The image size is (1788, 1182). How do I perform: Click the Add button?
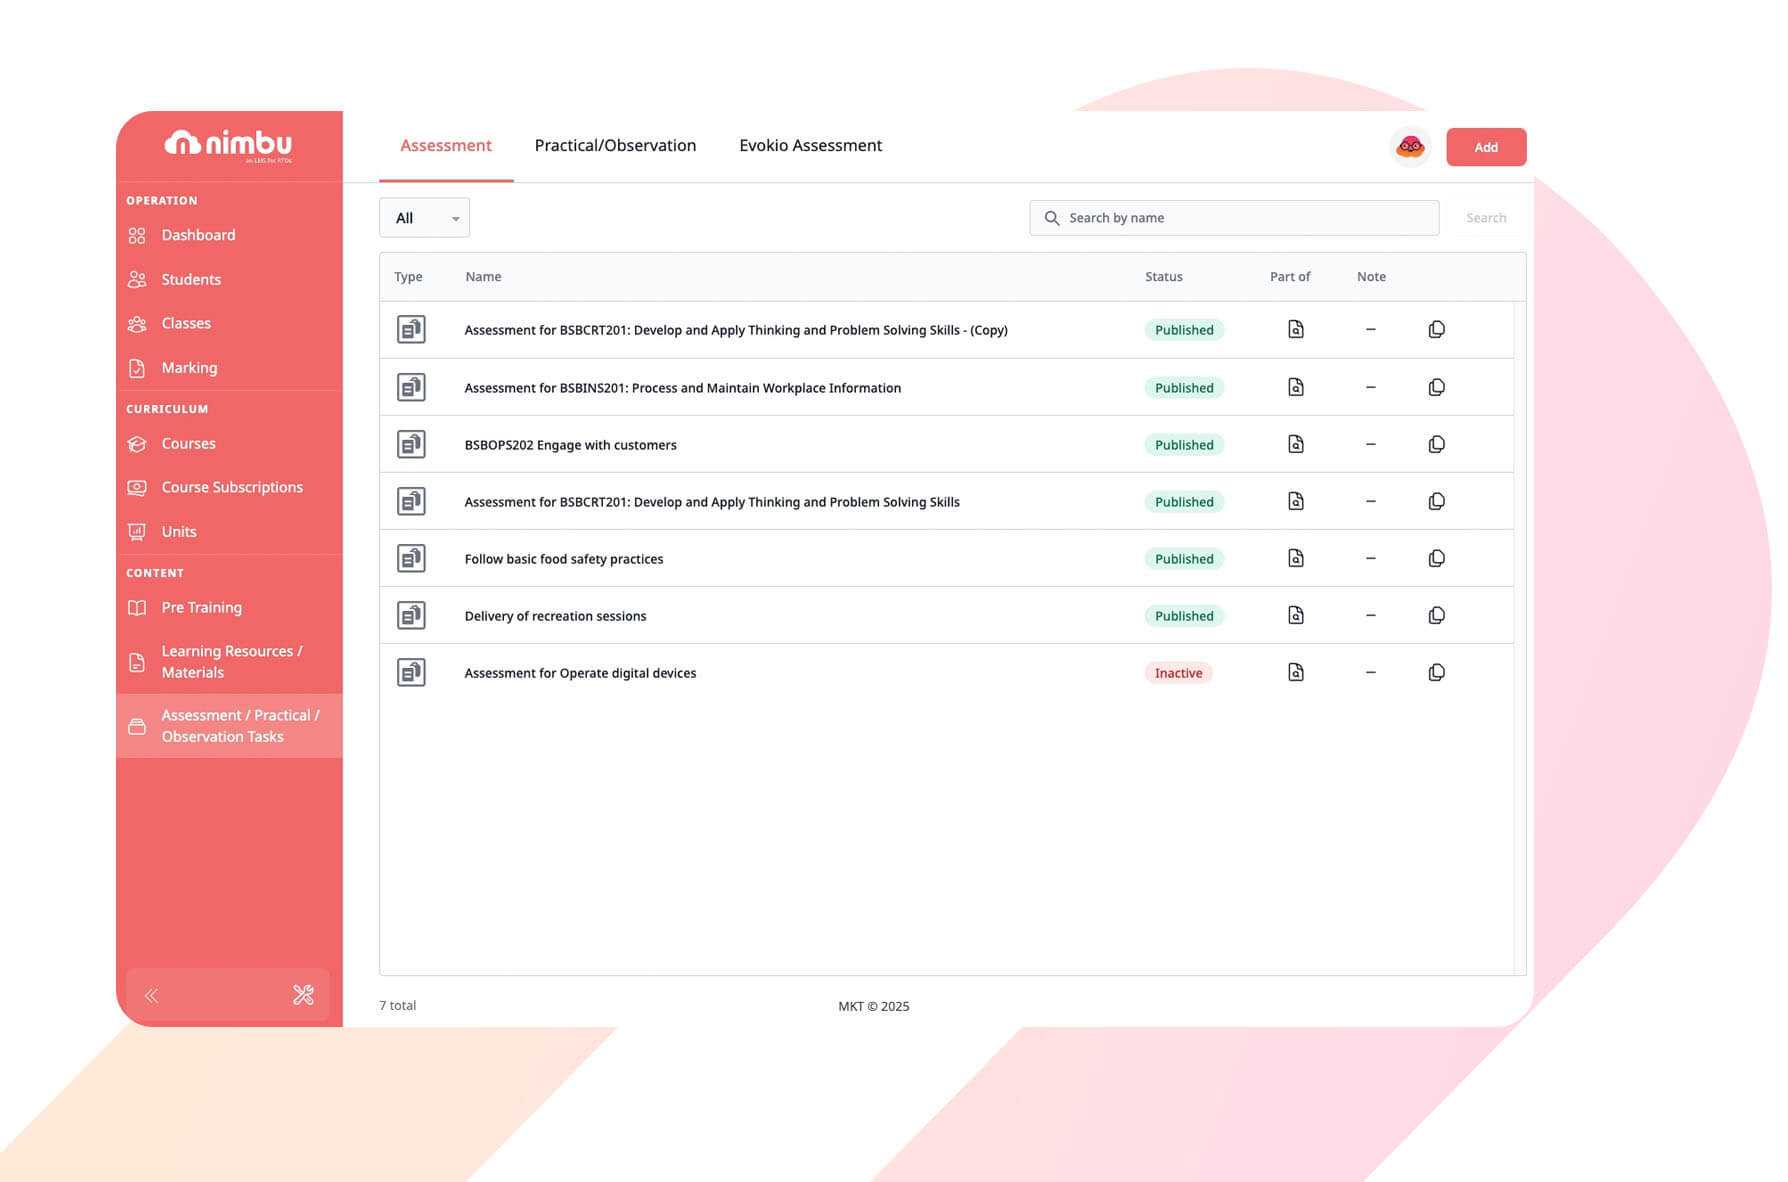point(1486,146)
